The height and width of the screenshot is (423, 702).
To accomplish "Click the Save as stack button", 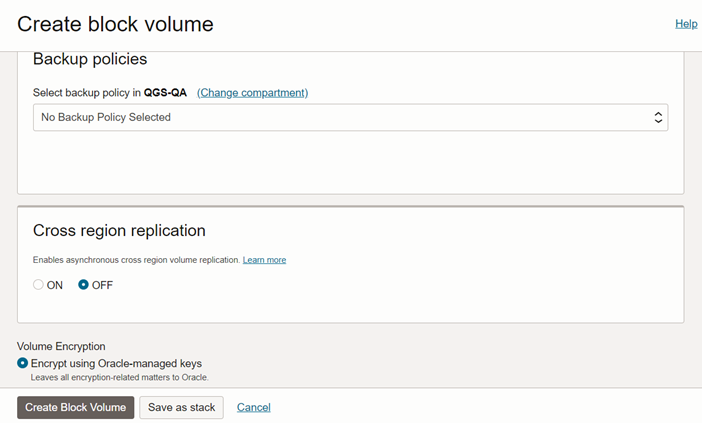I will pyautogui.click(x=181, y=407).
